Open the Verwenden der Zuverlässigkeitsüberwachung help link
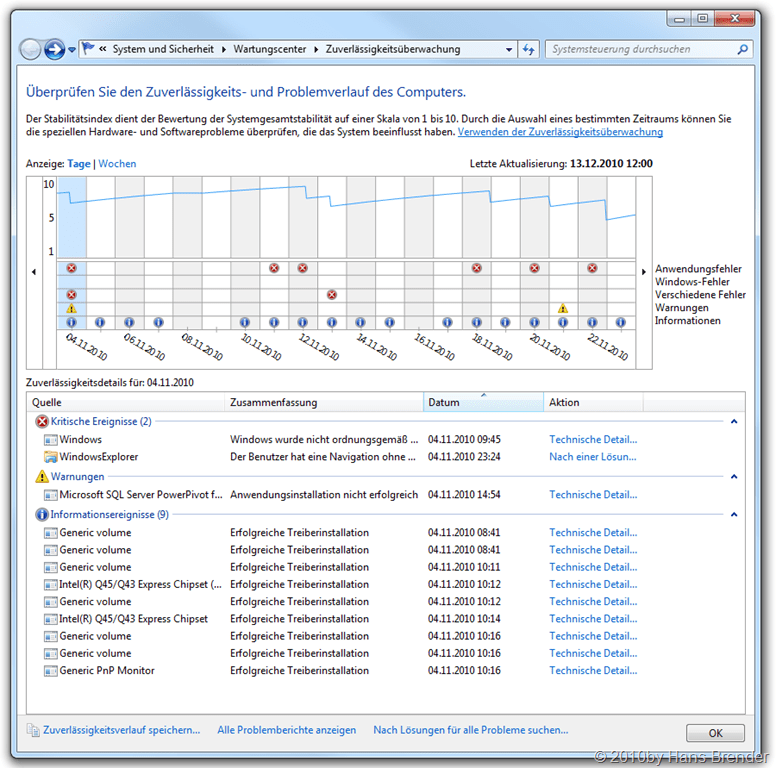The height and width of the screenshot is (768, 776). click(560, 132)
